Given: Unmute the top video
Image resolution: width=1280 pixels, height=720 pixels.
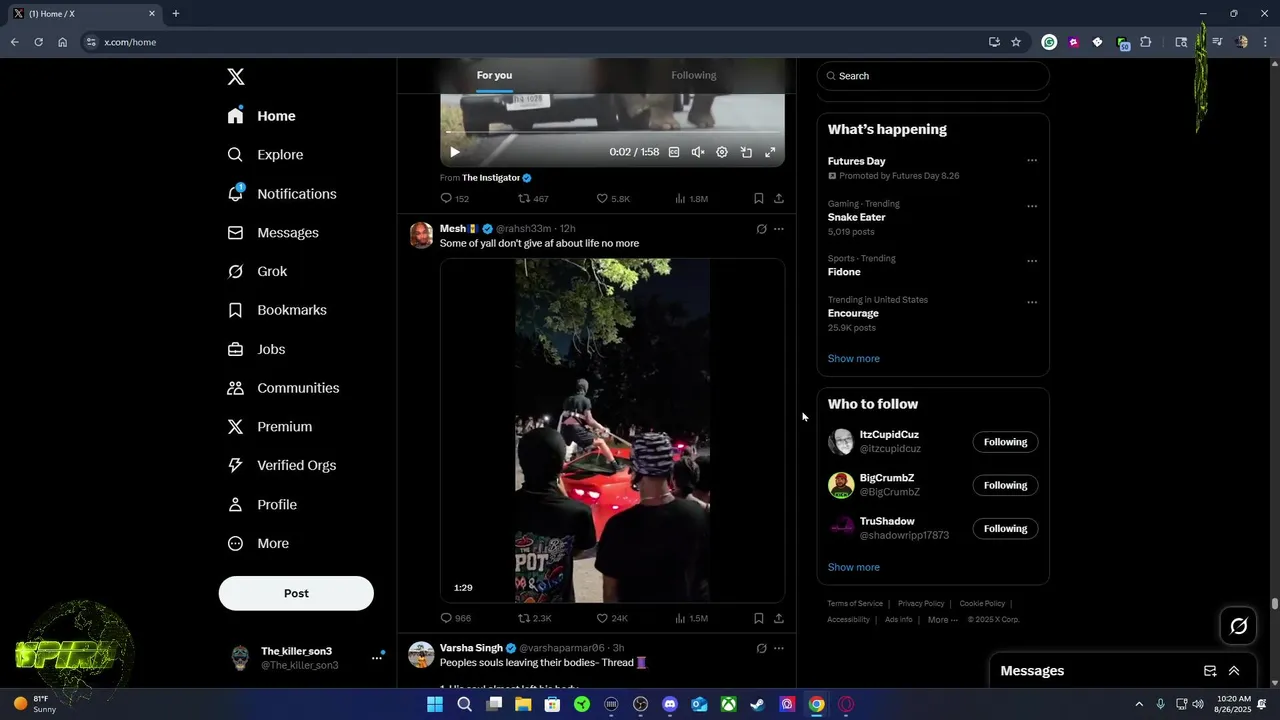Looking at the screenshot, I should pos(698,152).
